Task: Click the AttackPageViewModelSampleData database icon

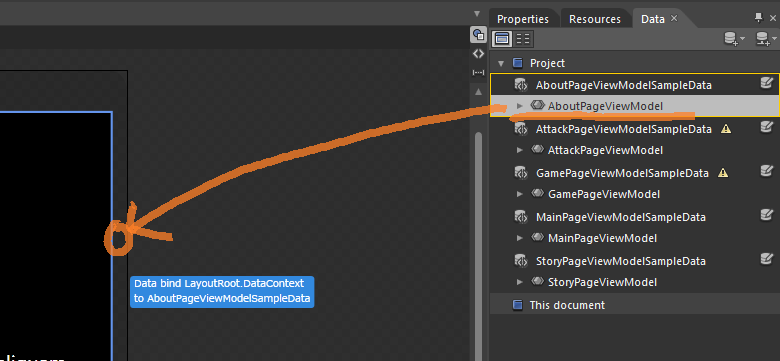Action: pyautogui.click(x=520, y=129)
